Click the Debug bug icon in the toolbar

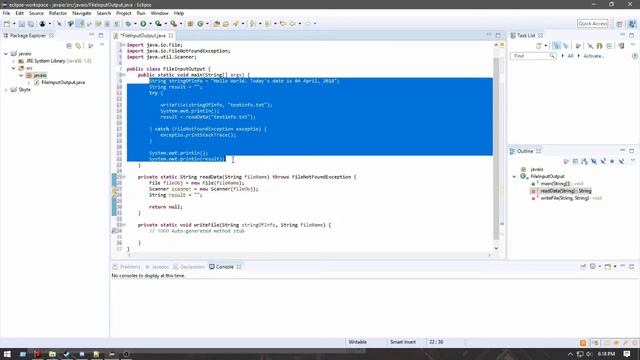pos(128,24)
